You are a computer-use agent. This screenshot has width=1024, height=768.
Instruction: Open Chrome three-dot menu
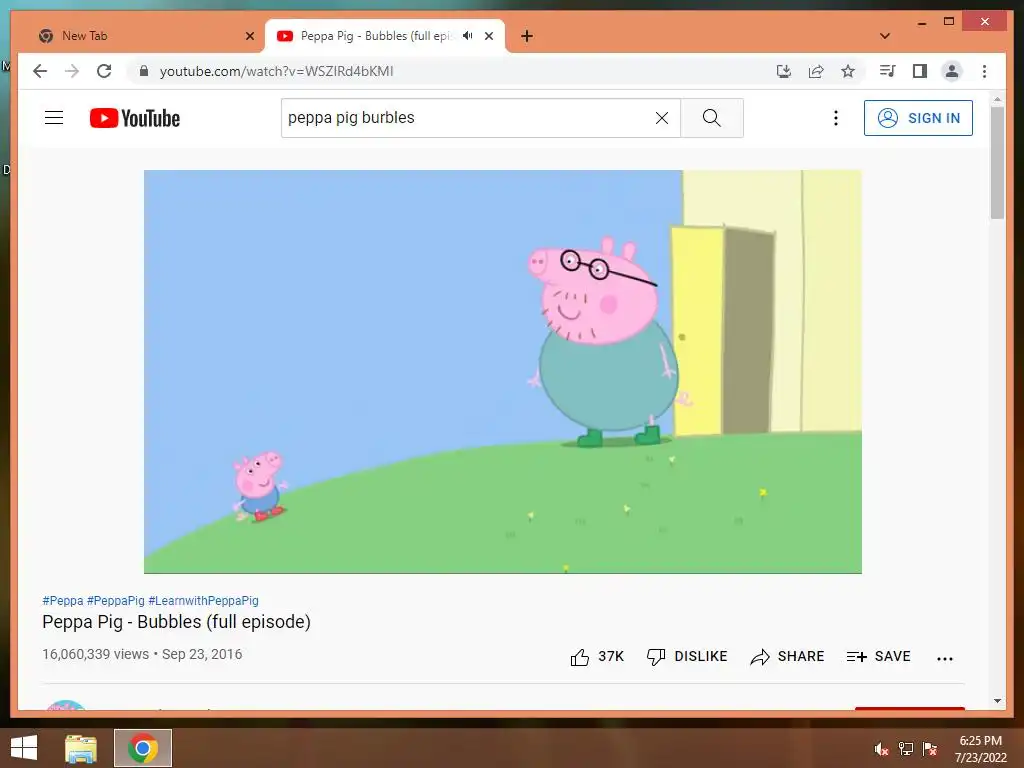pyautogui.click(x=984, y=71)
